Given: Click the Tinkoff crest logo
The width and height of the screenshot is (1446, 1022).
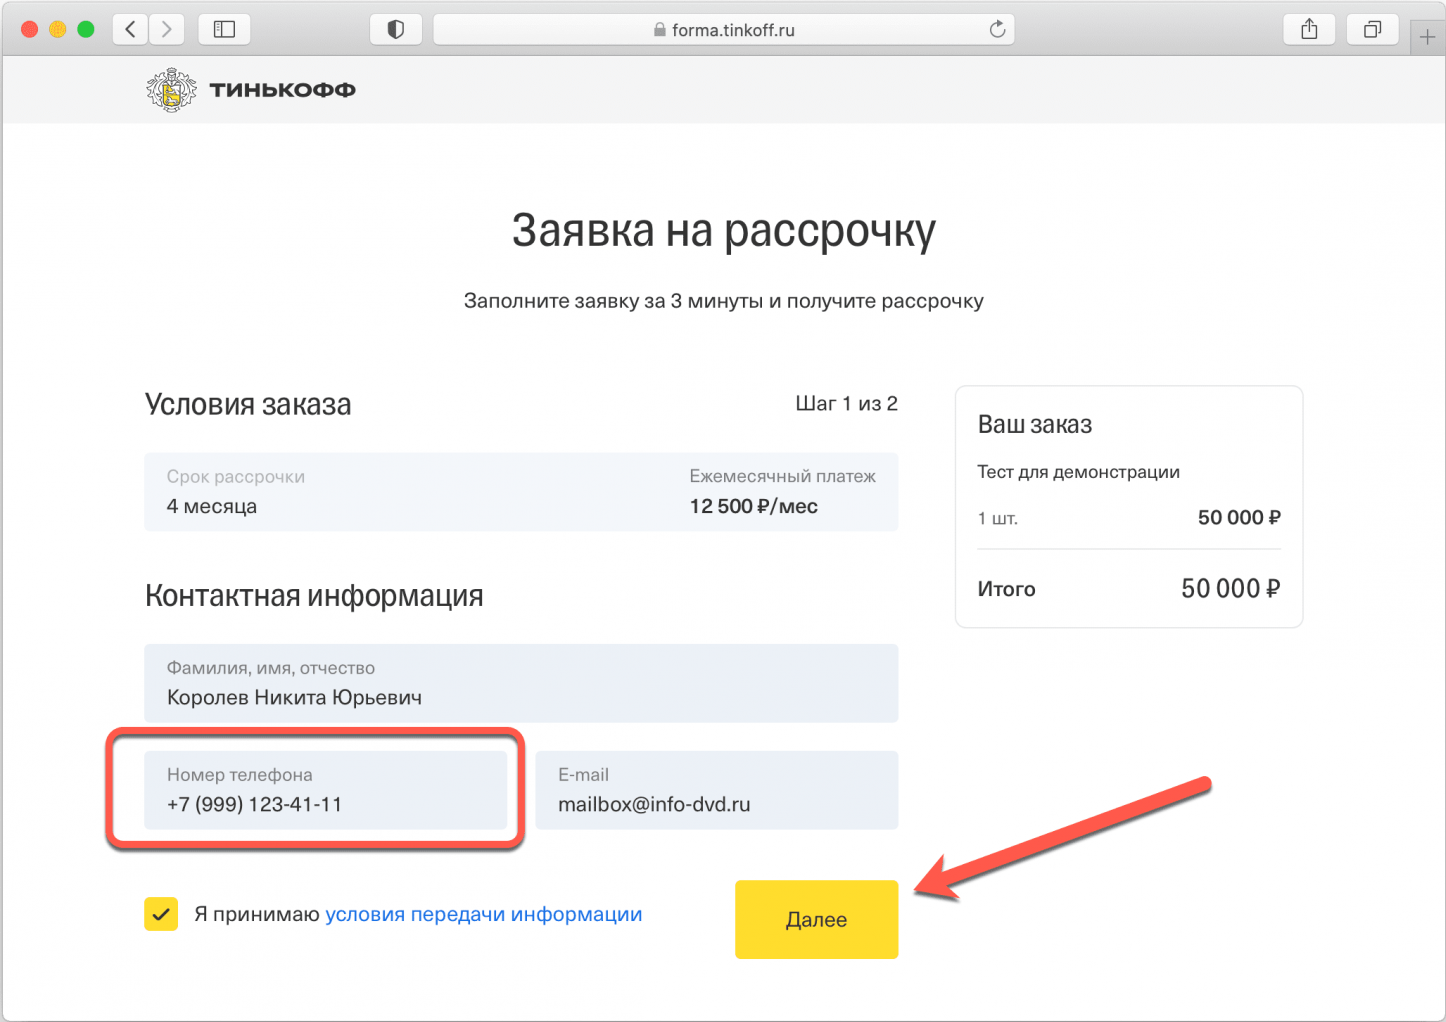Looking at the screenshot, I should coord(171,90).
